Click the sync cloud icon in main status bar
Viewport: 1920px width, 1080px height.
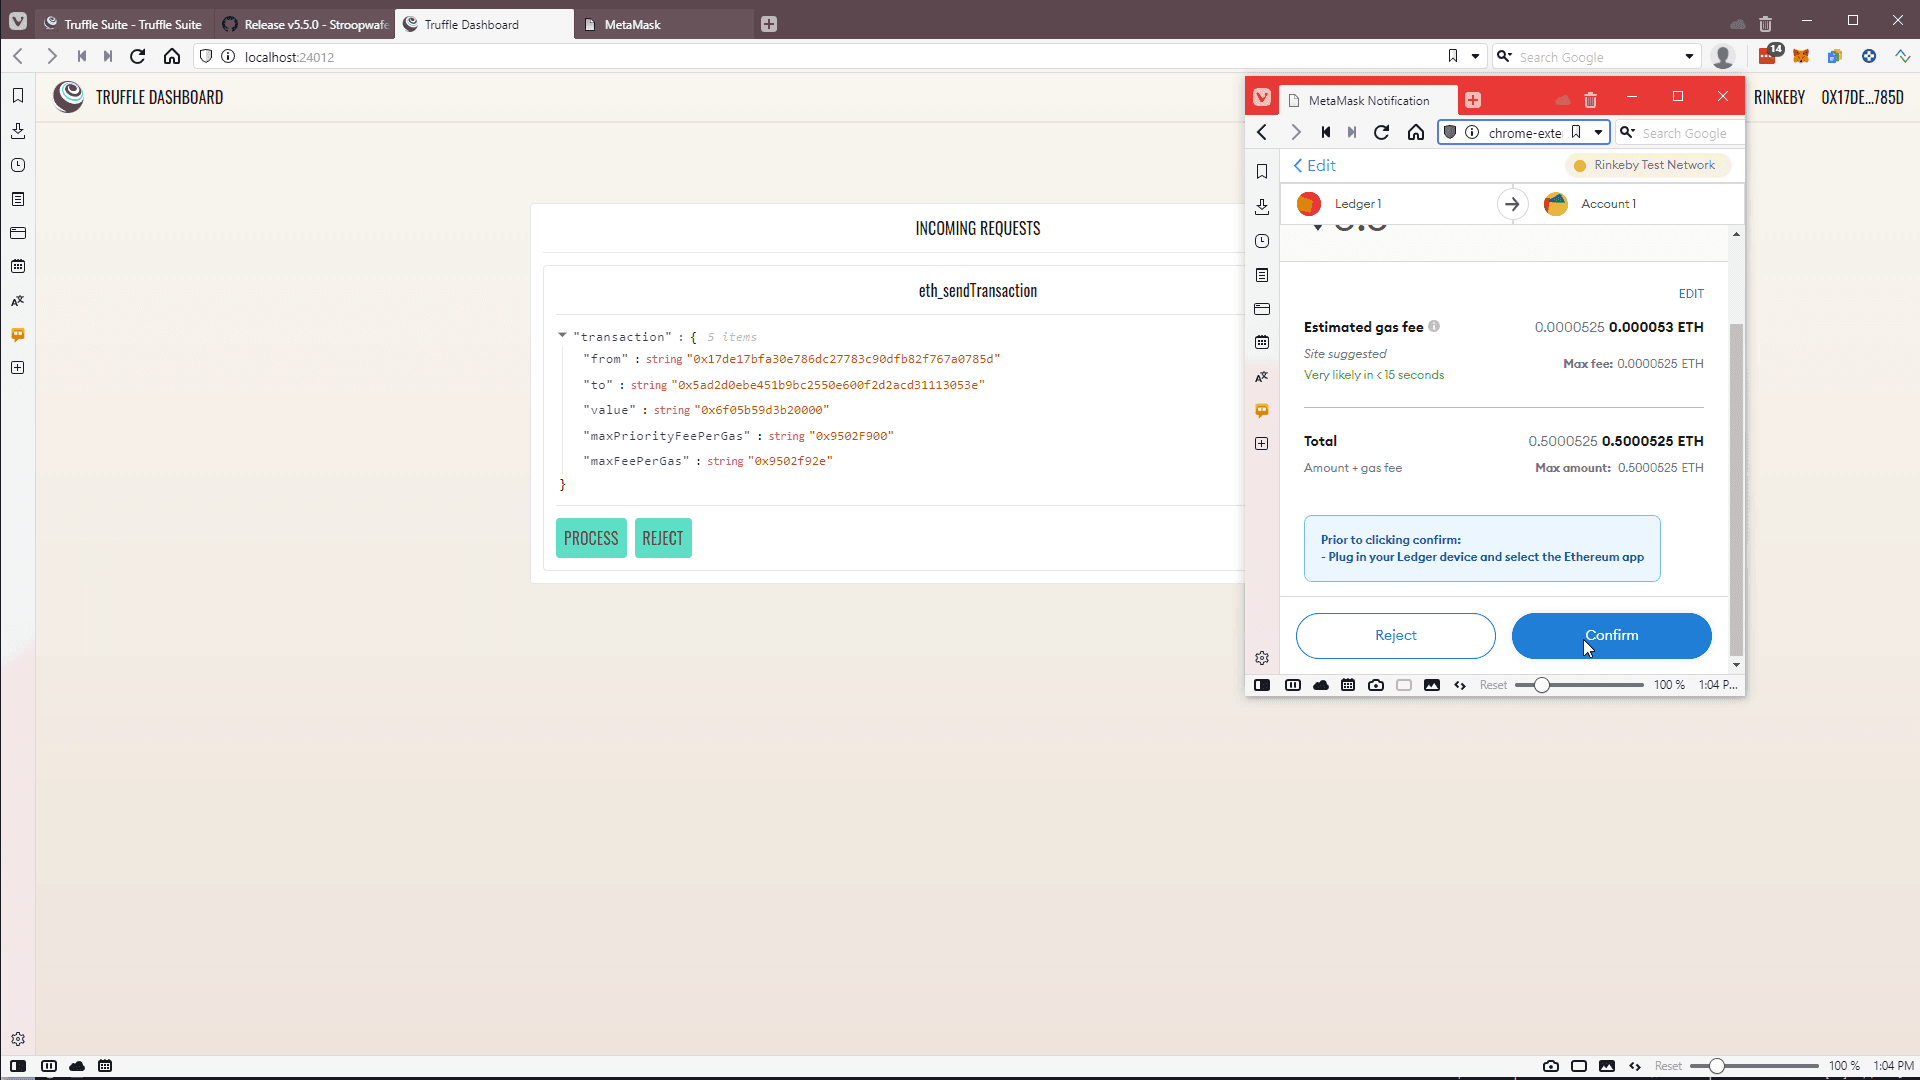(x=77, y=1066)
